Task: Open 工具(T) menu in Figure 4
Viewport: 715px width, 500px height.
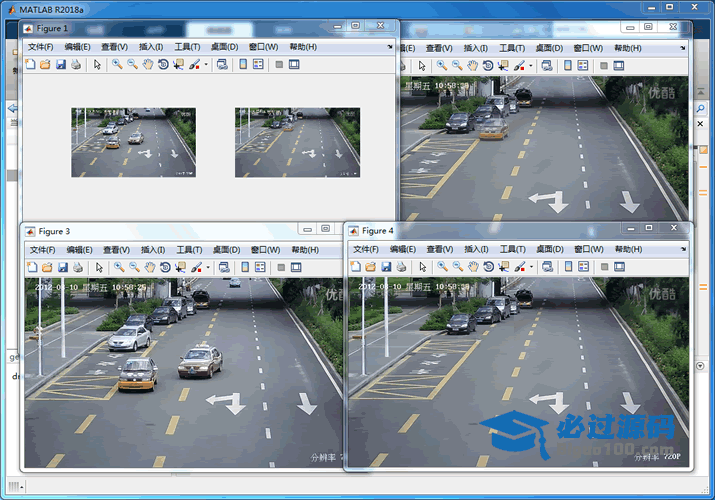Action: point(511,250)
